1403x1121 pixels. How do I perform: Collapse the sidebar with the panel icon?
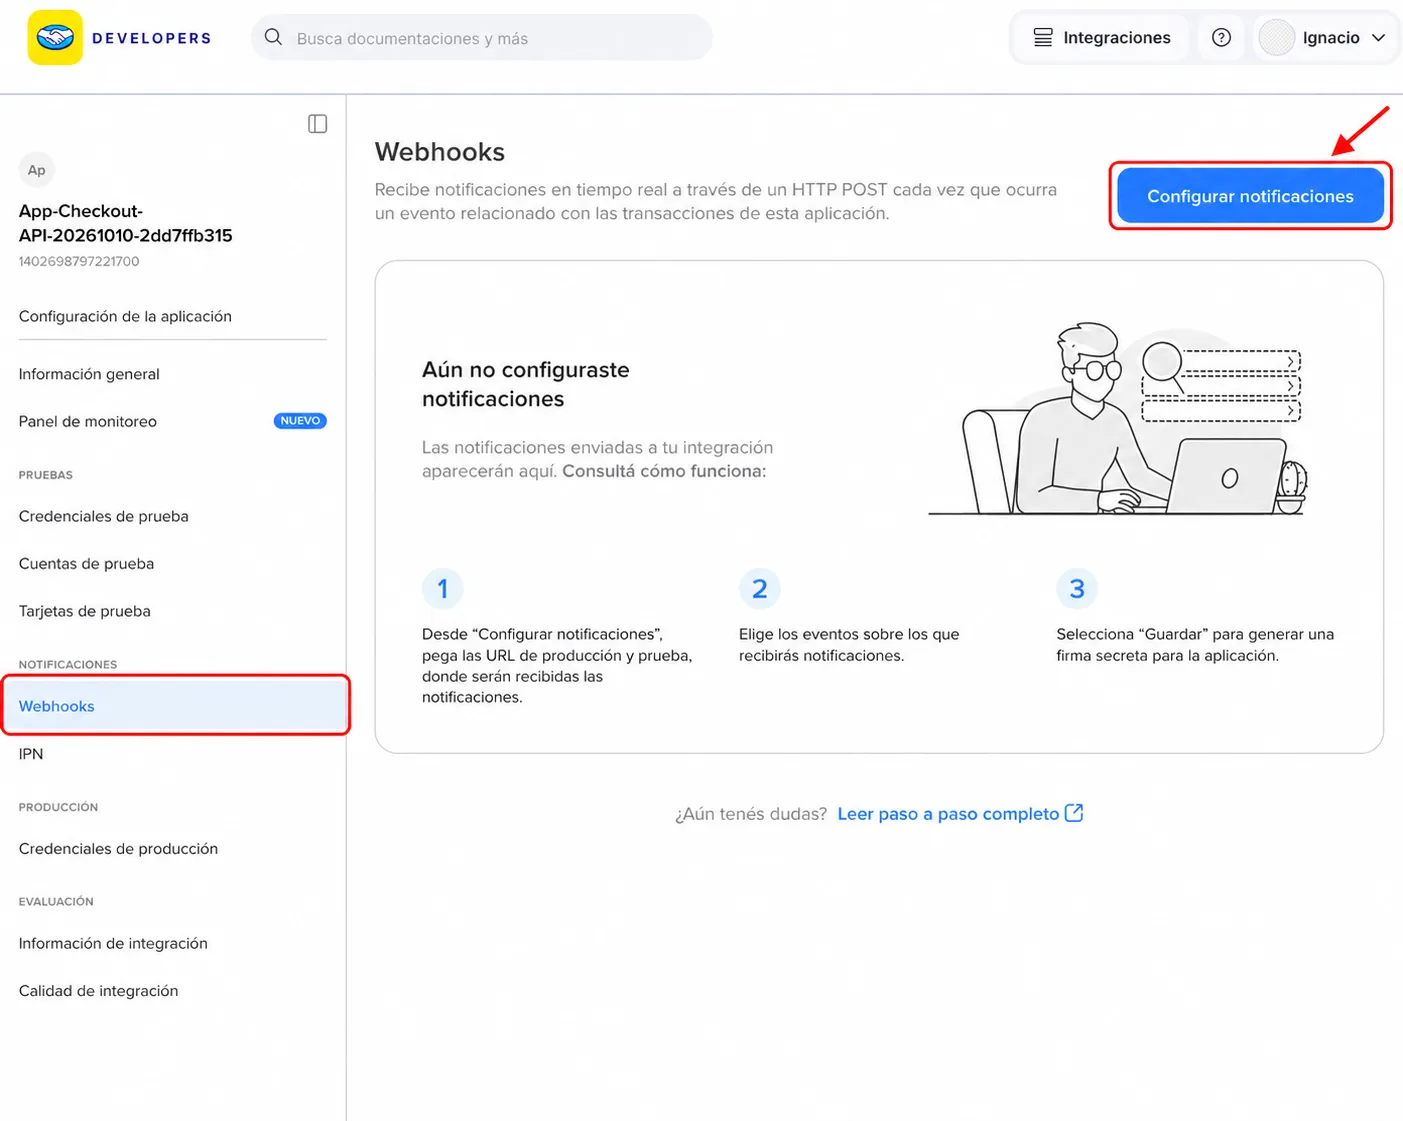[x=317, y=124]
